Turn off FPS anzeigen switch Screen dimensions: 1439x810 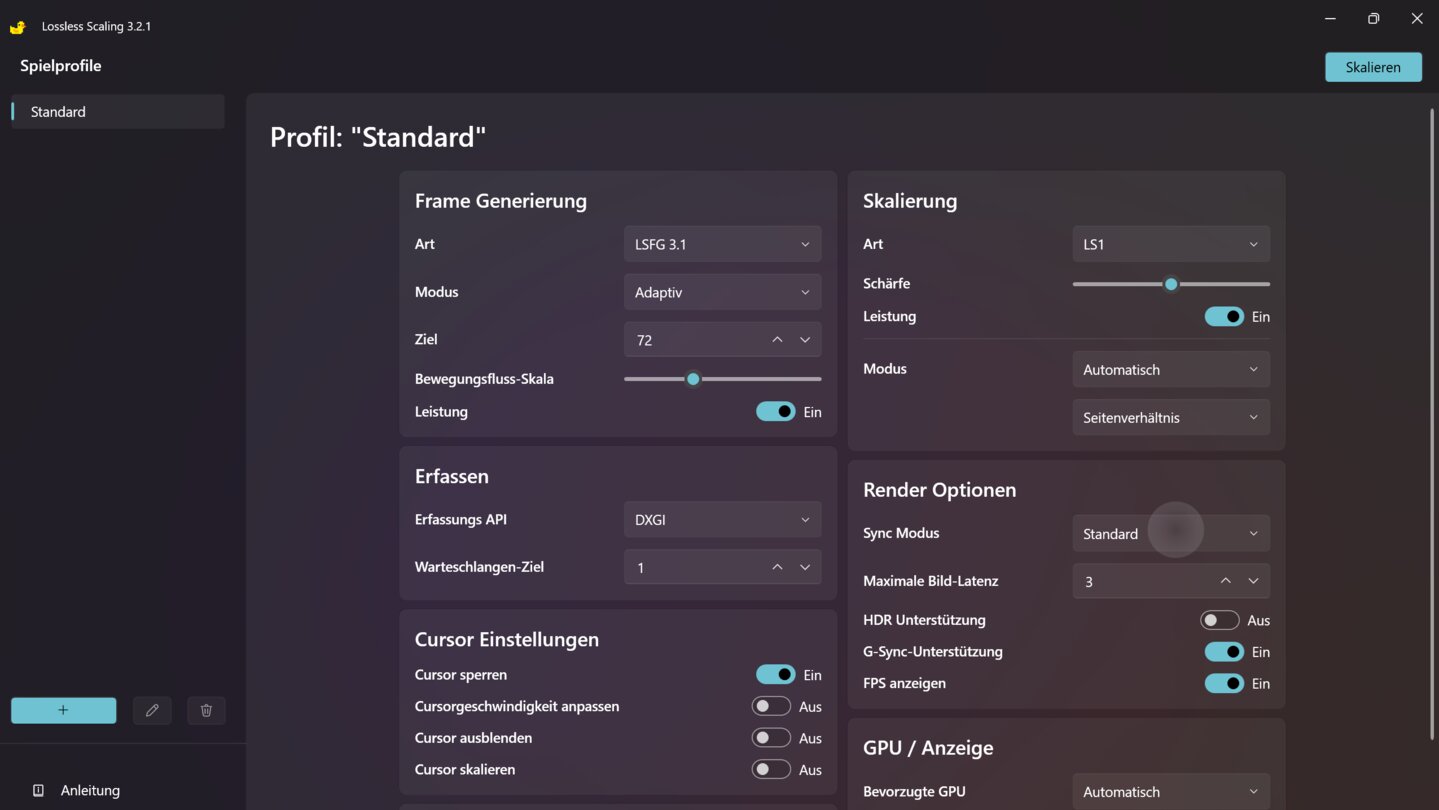[x=1223, y=684]
